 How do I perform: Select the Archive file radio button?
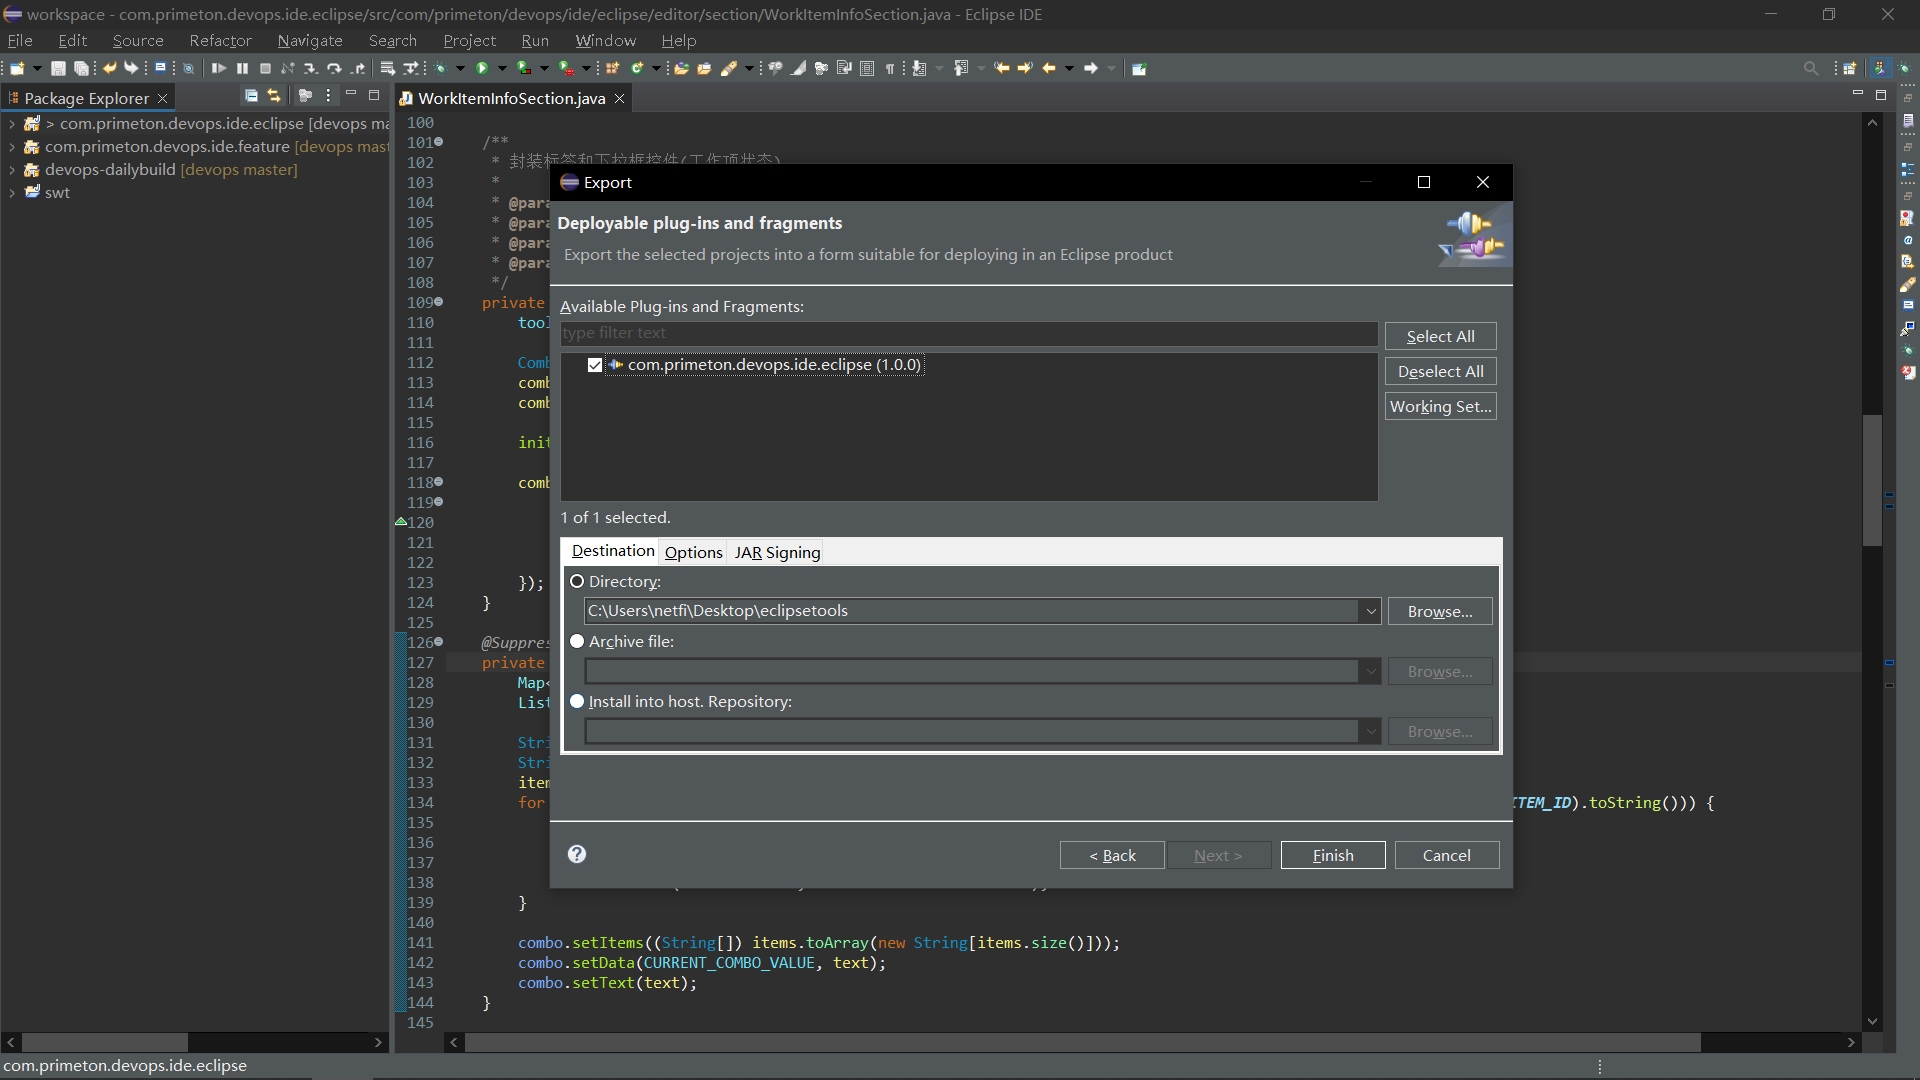[577, 641]
